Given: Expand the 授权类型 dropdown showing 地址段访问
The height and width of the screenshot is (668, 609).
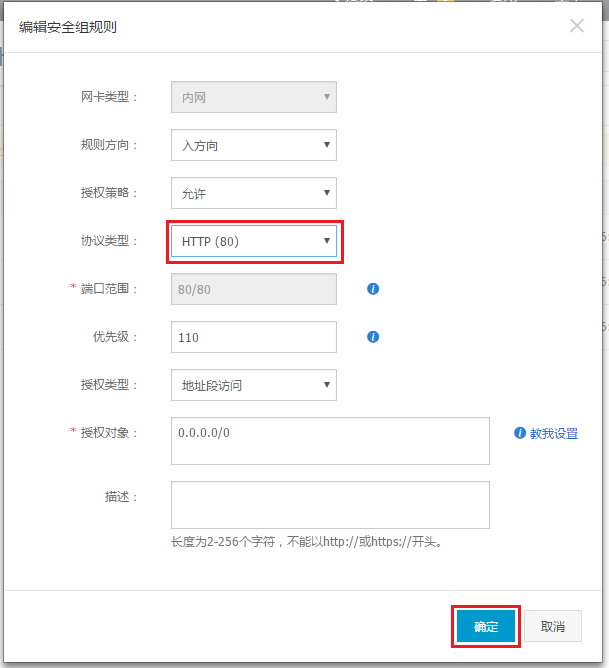Looking at the screenshot, I should 254,385.
